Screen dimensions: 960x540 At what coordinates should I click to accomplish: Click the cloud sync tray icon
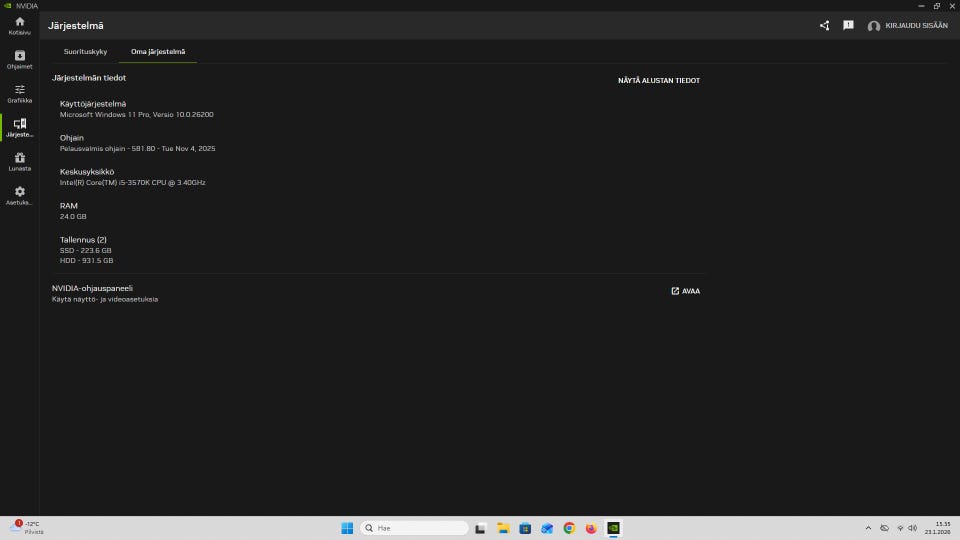pyautogui.click(x=885, y=528)
